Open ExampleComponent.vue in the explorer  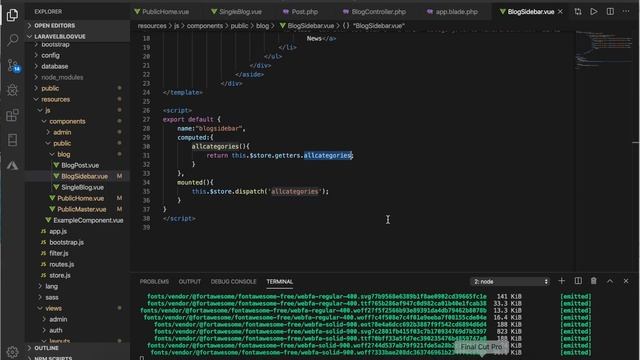[x=88, y=220]
